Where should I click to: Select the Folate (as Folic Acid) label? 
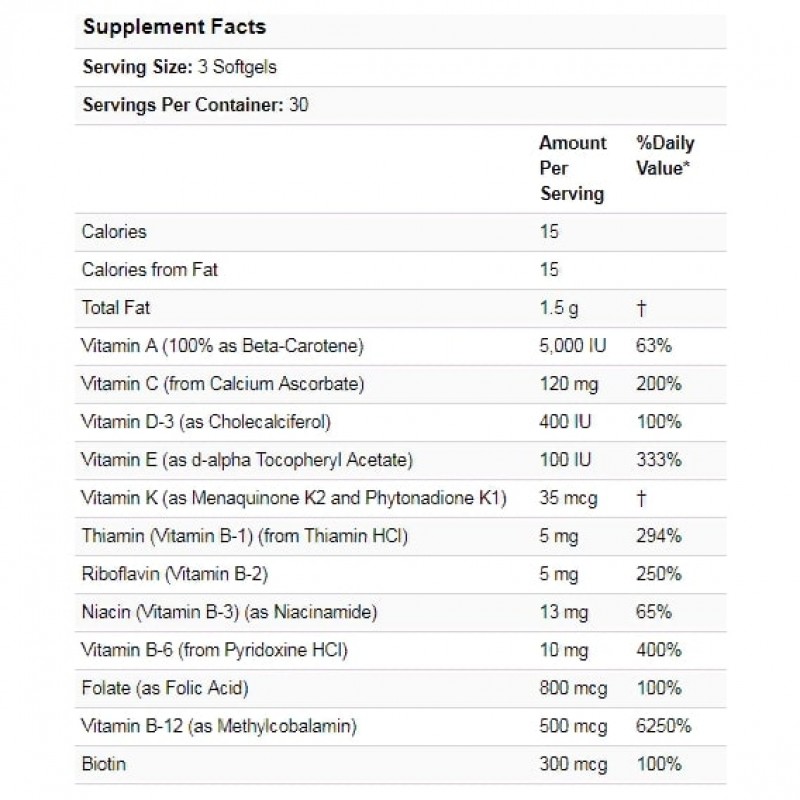tap(164, 688)
